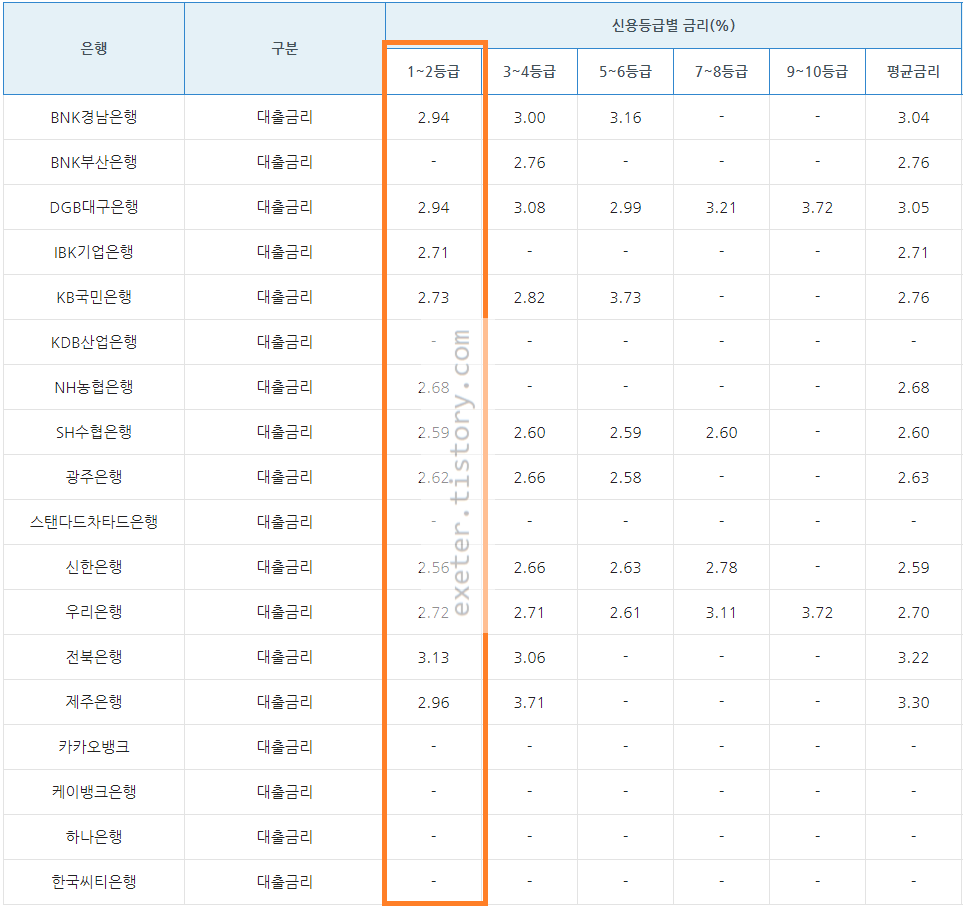Click DGB대구은행's 9~10등급 value 3.72
The image size is (963, 906).
pos(817,208)
